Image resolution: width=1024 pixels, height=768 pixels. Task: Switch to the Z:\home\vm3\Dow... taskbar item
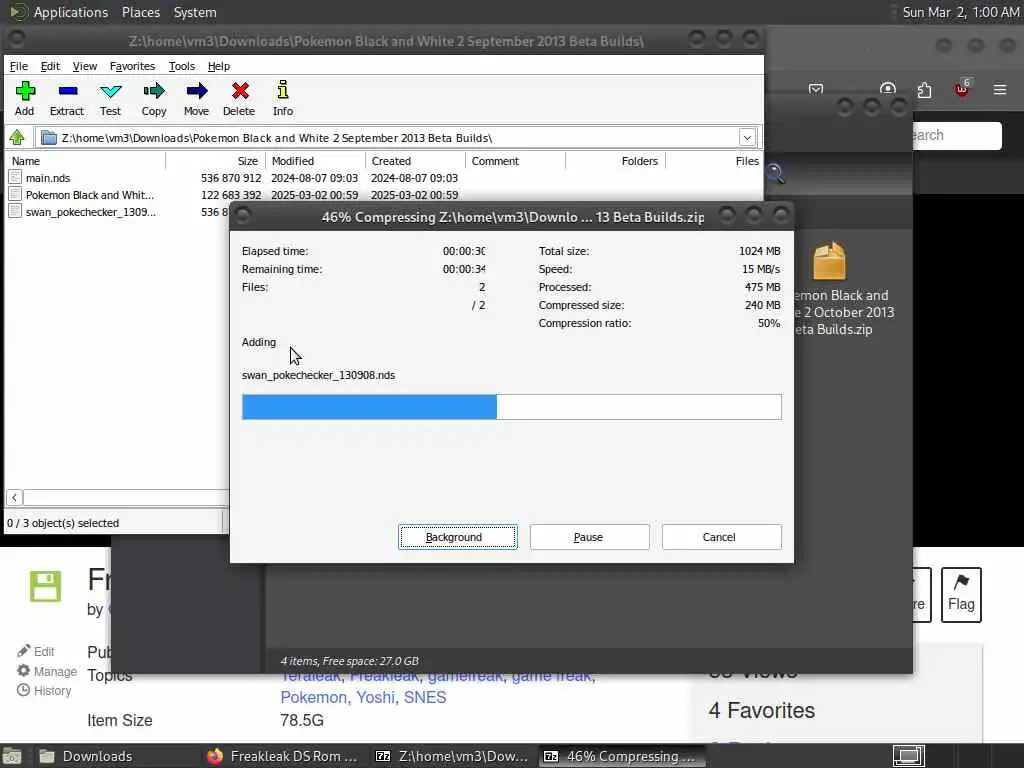[451, 756]
